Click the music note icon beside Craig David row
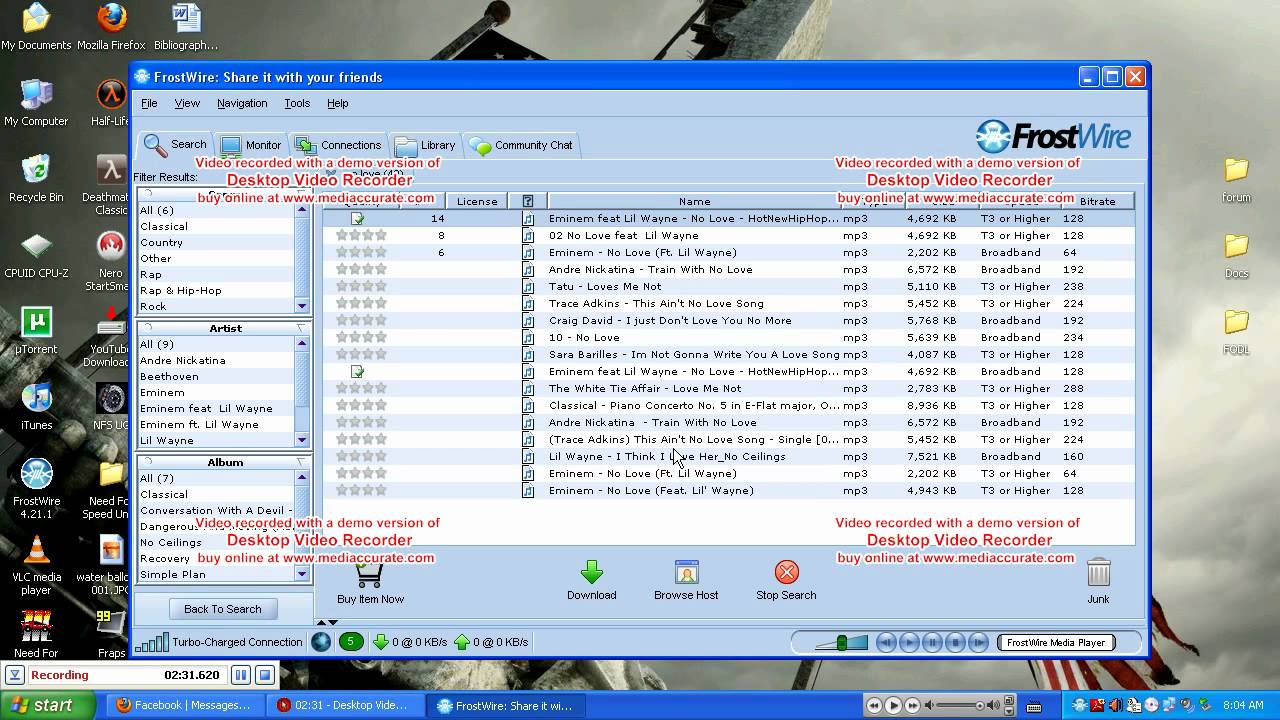 [x=528, y=320]
